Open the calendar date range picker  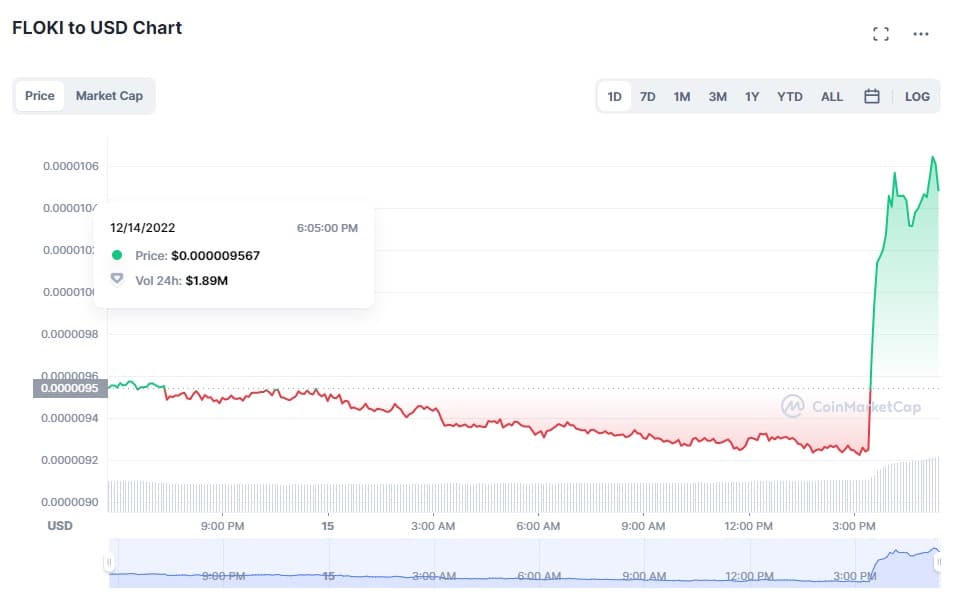(x=872, y=96)
